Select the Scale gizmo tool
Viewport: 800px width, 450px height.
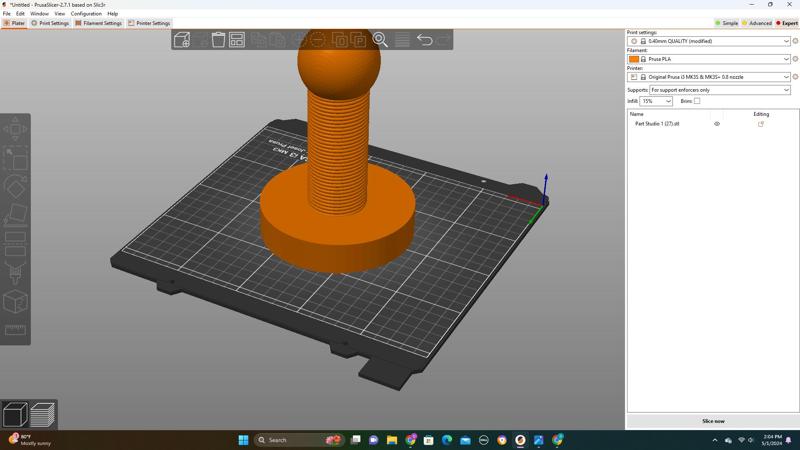(15, 158)
